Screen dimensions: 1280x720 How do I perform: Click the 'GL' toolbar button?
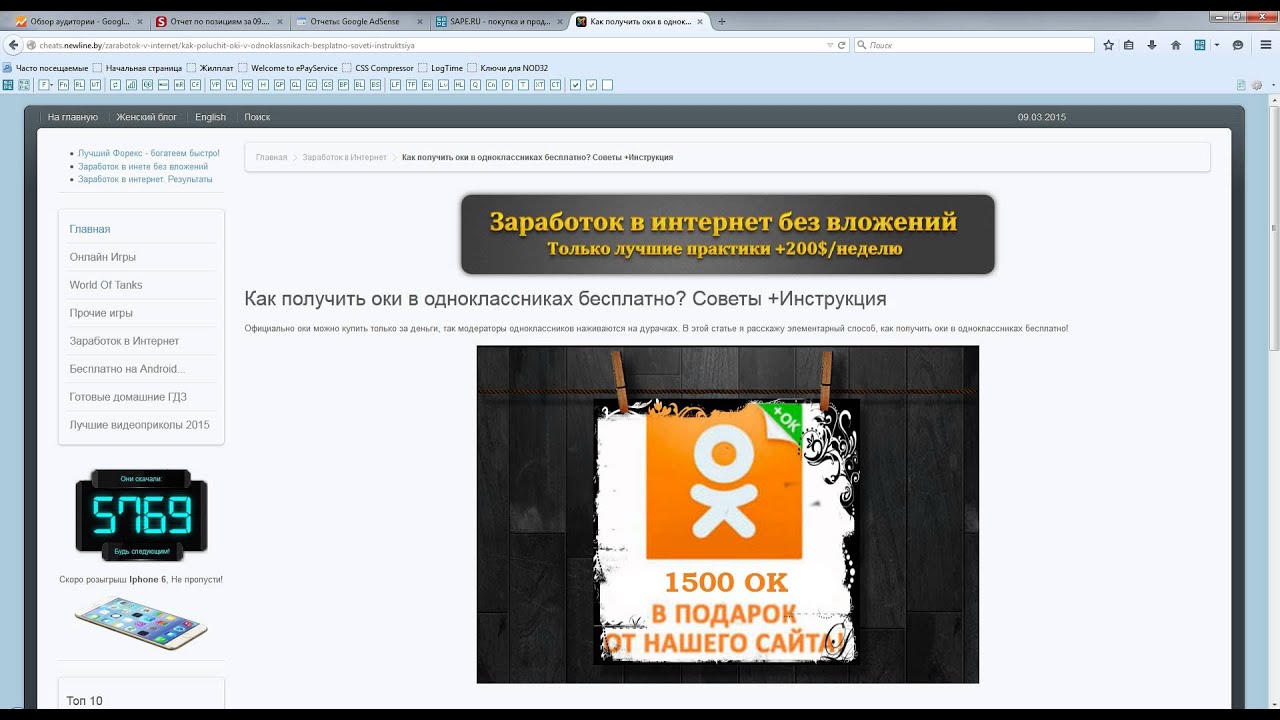point(295,85)
